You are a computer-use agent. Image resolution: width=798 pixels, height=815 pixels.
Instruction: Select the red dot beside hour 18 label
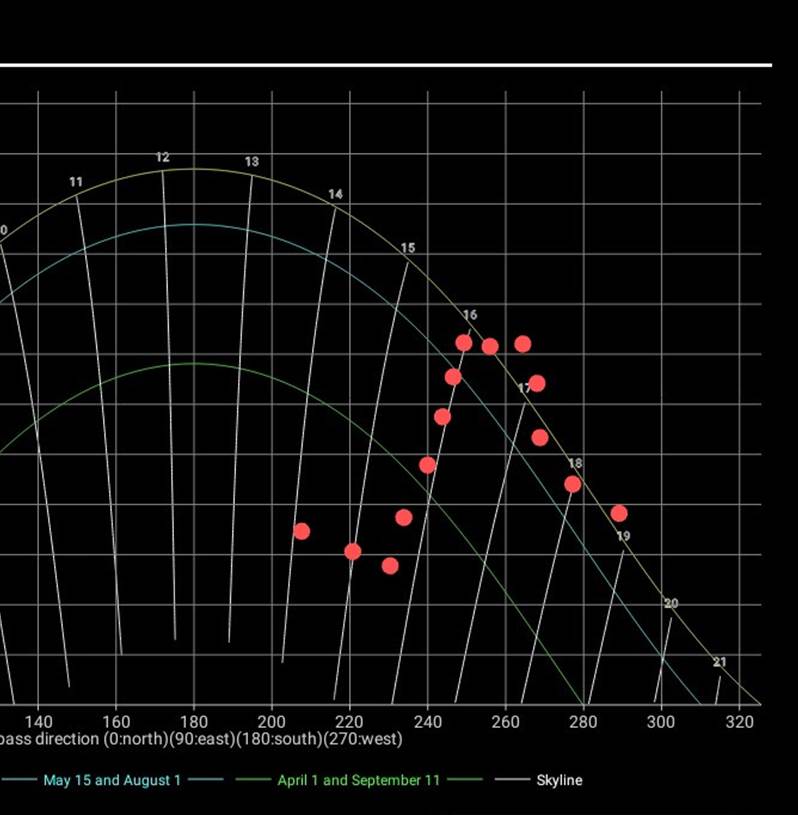click(573, 484)
